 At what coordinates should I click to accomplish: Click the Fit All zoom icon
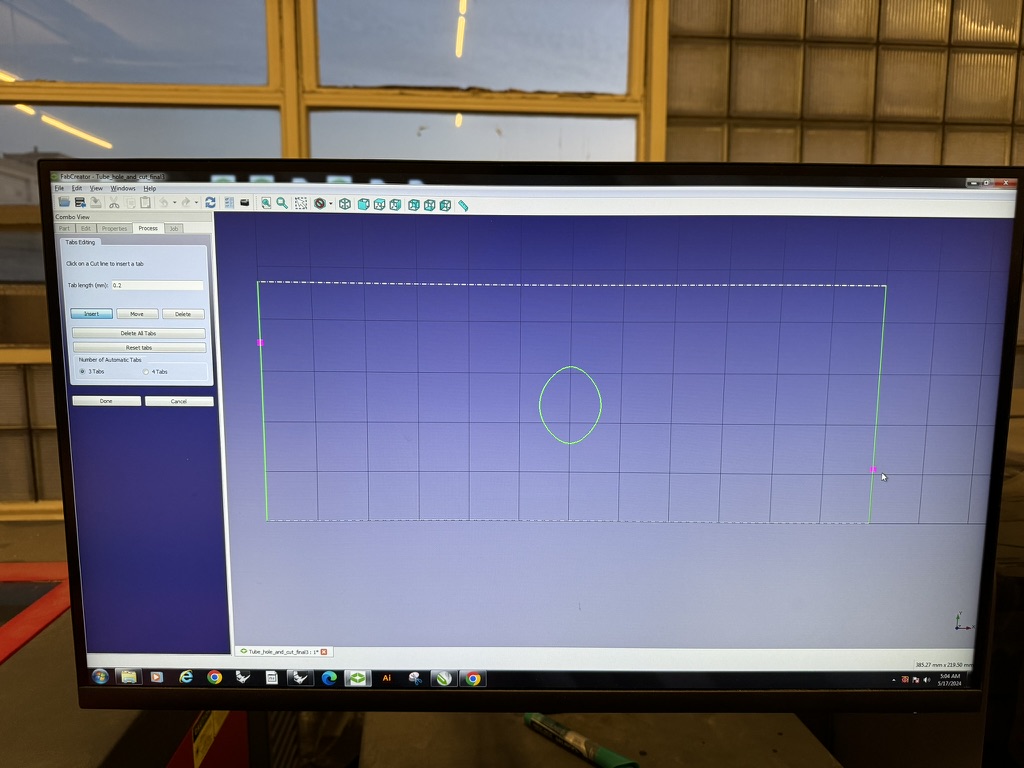(266, 204)
